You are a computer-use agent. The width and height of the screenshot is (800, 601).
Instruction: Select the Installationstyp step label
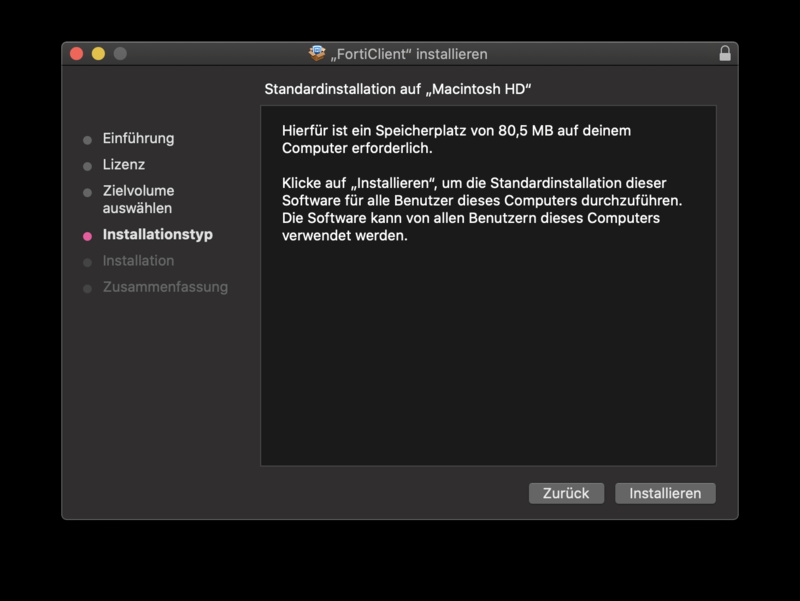coord(158,234)
